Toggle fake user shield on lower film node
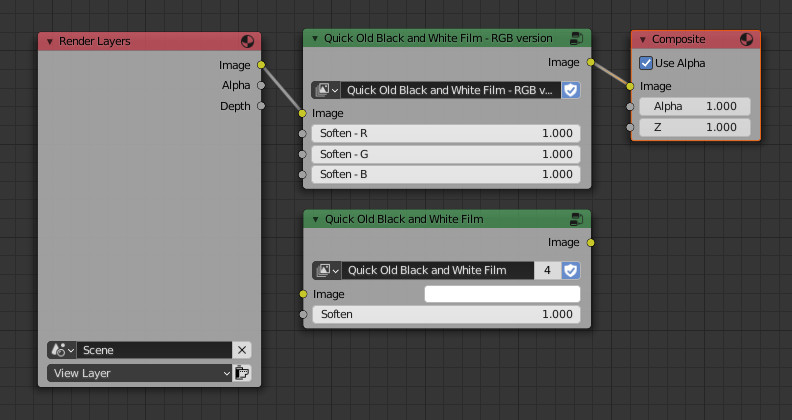The image size is (792, 420). click(x=571, y=270)
